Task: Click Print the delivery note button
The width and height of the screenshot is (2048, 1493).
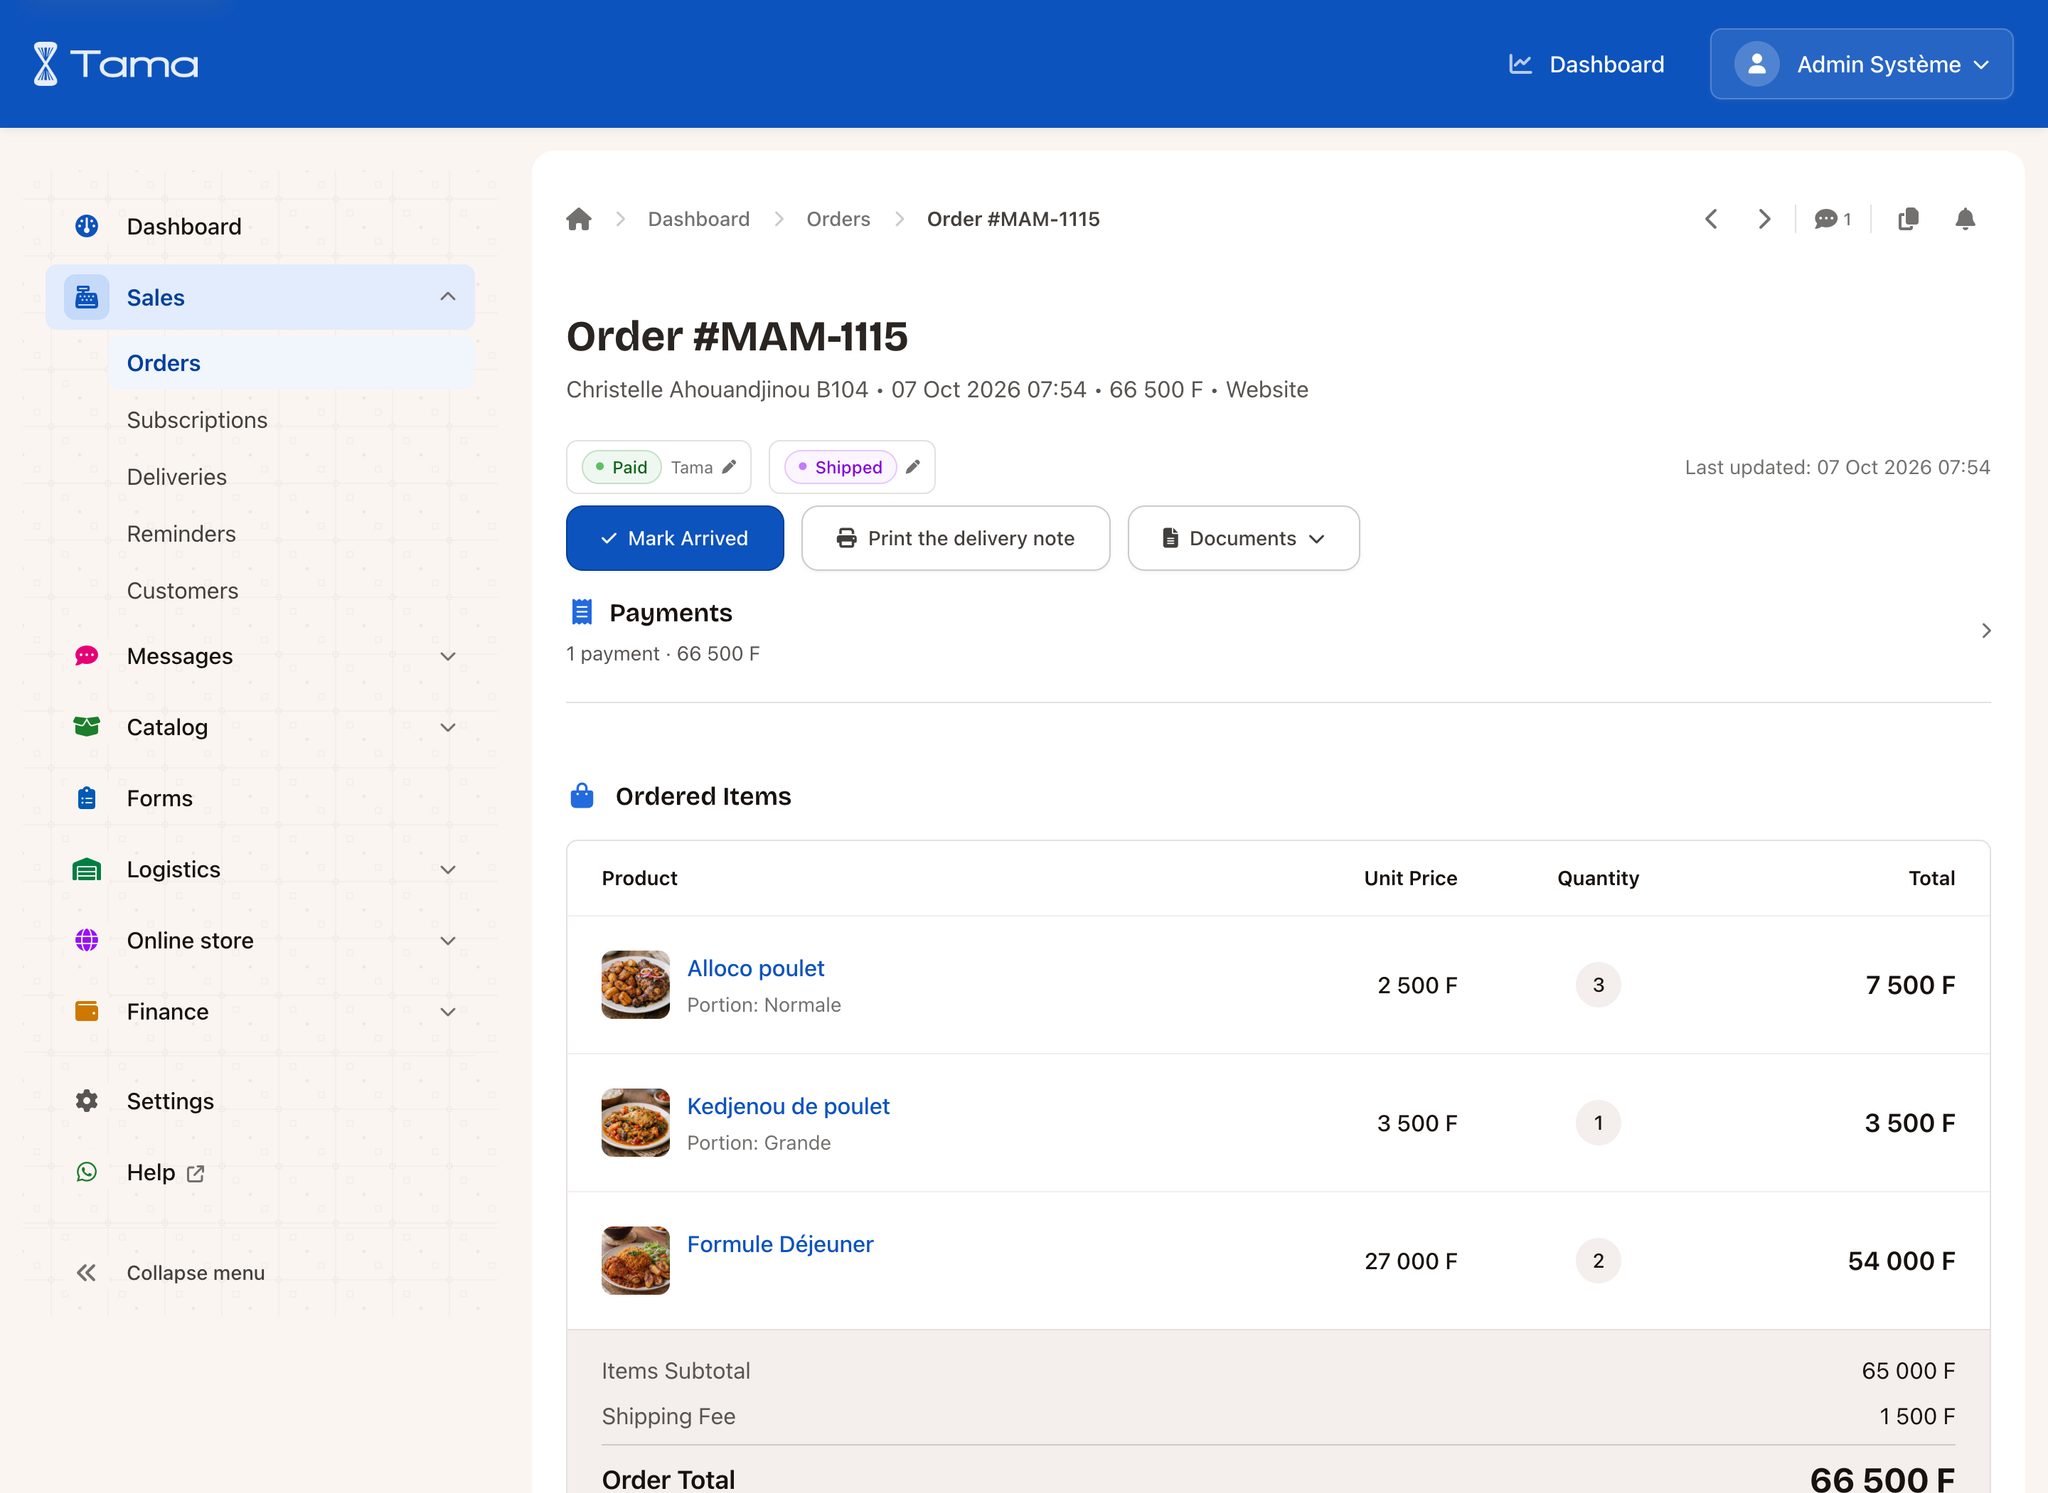Action: 955,538
